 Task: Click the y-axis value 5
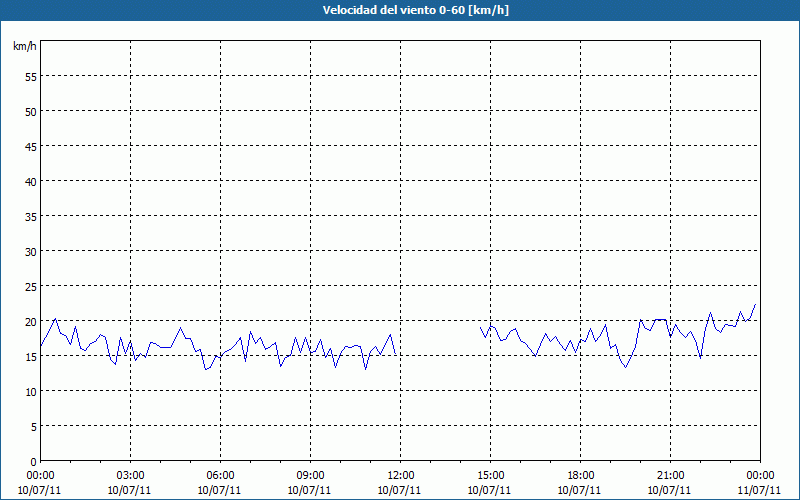tap(34, 427)
